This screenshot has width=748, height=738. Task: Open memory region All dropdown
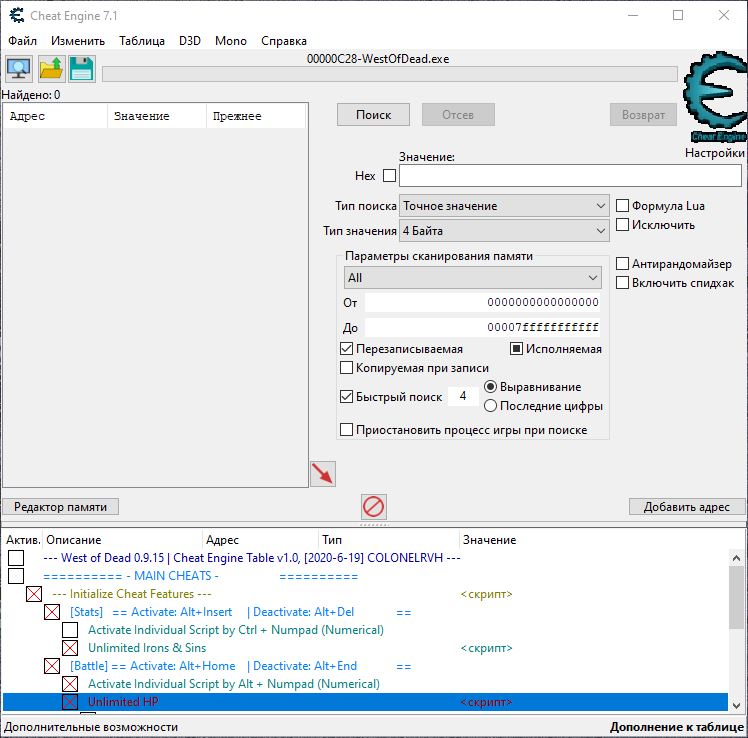click(473, 278)
